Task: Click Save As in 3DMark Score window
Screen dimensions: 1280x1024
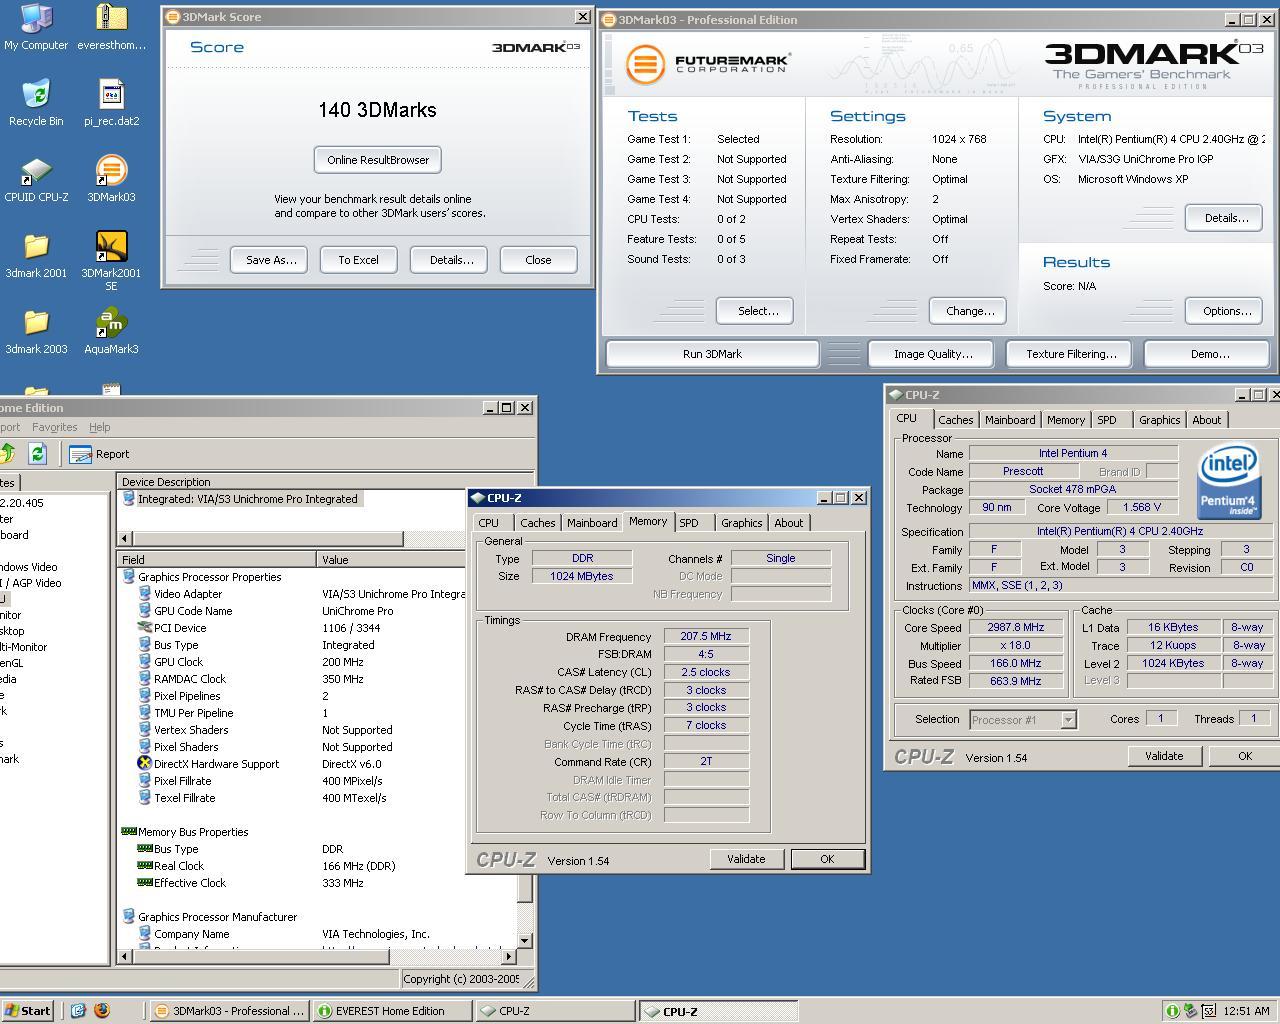Action: [271, 260]
